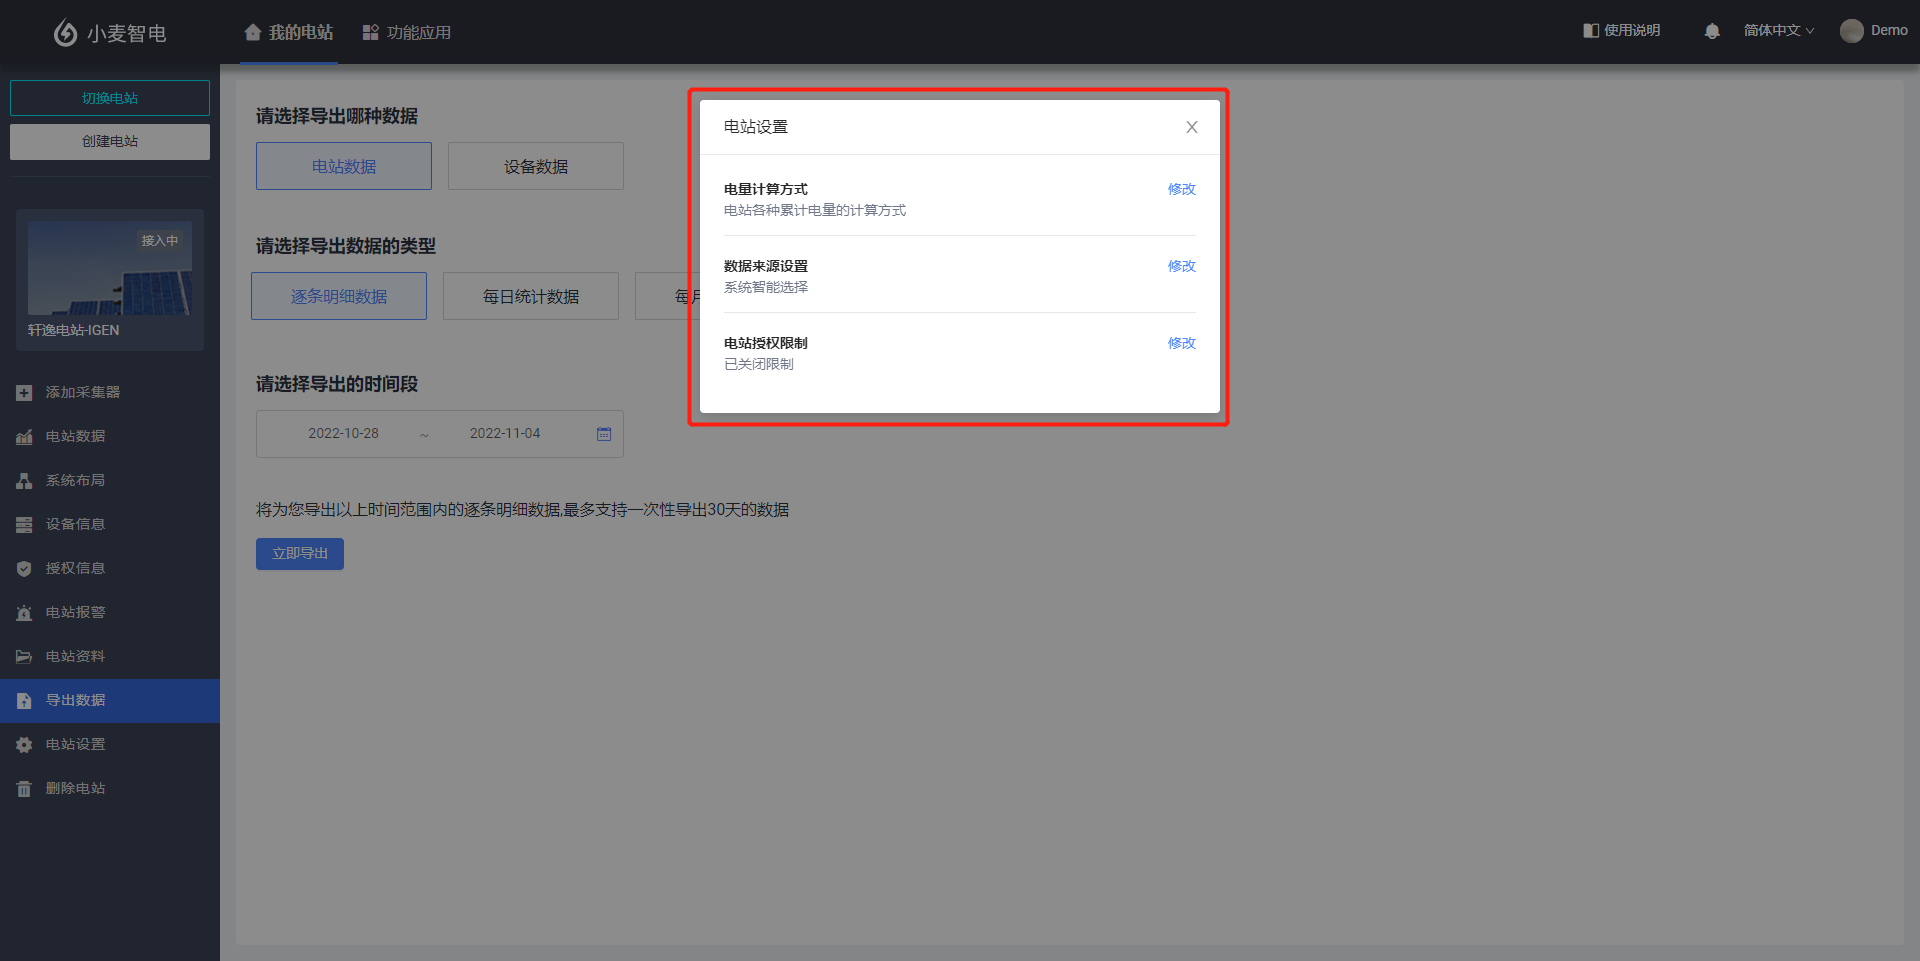Click the start date 2022-10-28 field
This screenshot has height=961, width=1920.
click(x=343, y=434)
